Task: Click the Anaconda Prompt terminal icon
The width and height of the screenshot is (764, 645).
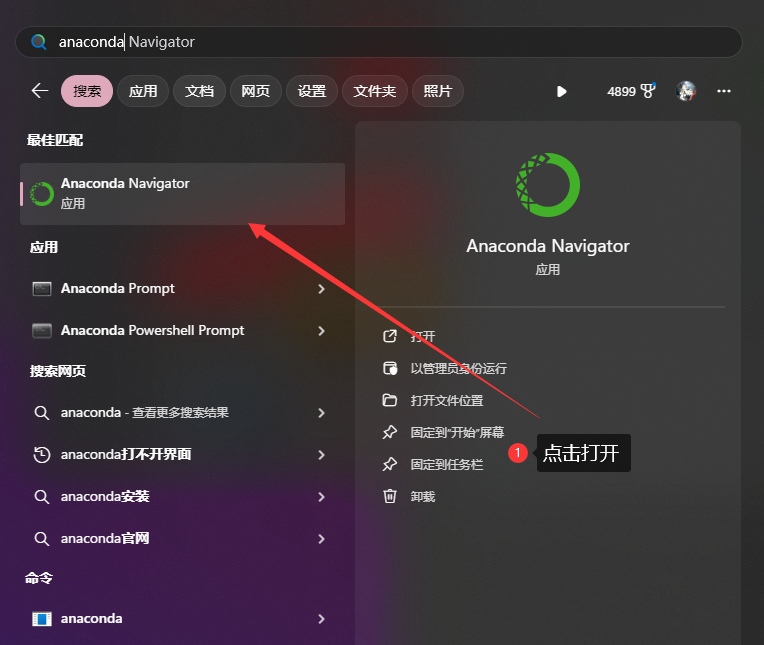Action: click(x=42, y=289)
